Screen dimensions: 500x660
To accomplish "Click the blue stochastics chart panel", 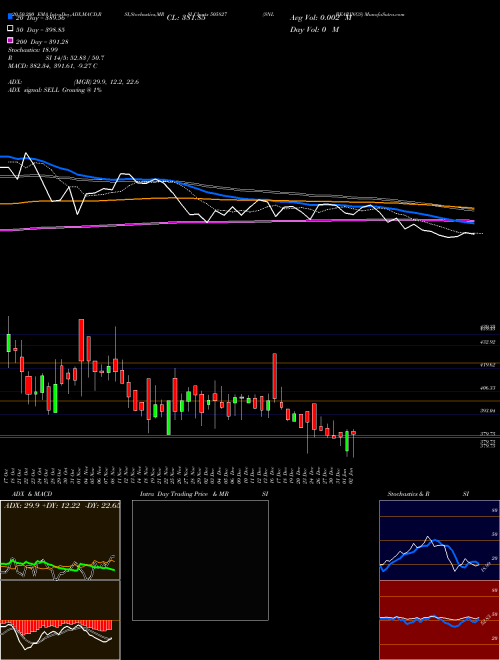I will coord(439,540).
